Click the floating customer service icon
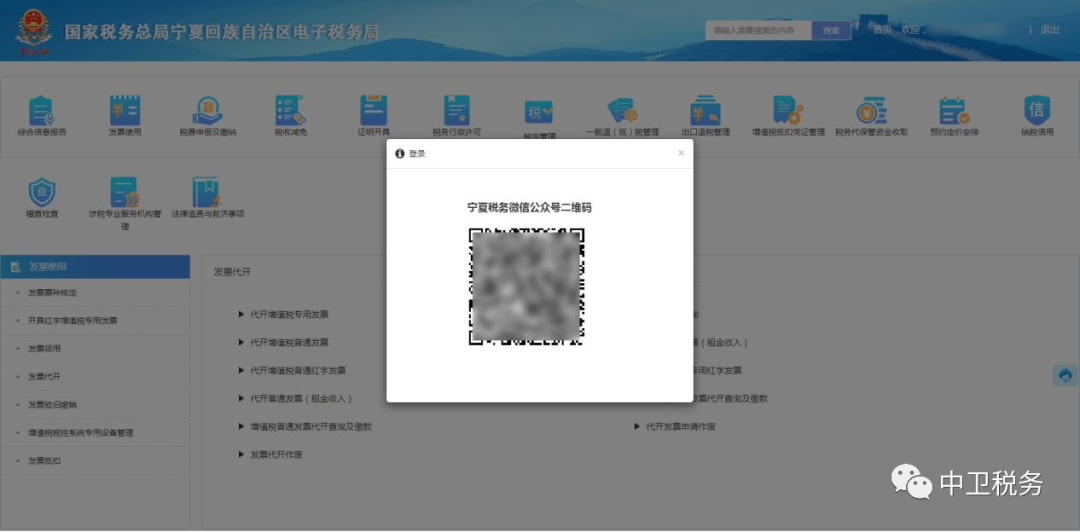 pyautogui.click(x=1066, y=376)
